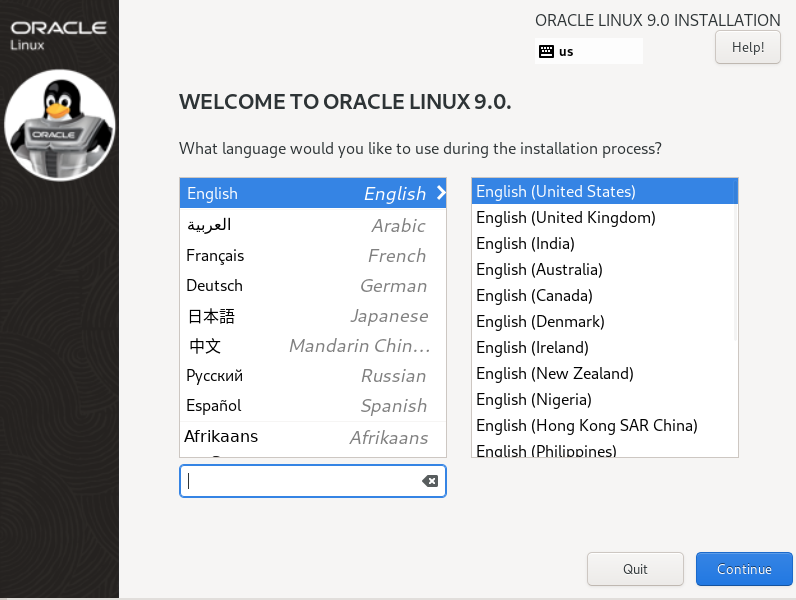Choose Deutsch German language
Image resolution: width=796 pixels, height=600 pixels.
click(x=313, y=285)
